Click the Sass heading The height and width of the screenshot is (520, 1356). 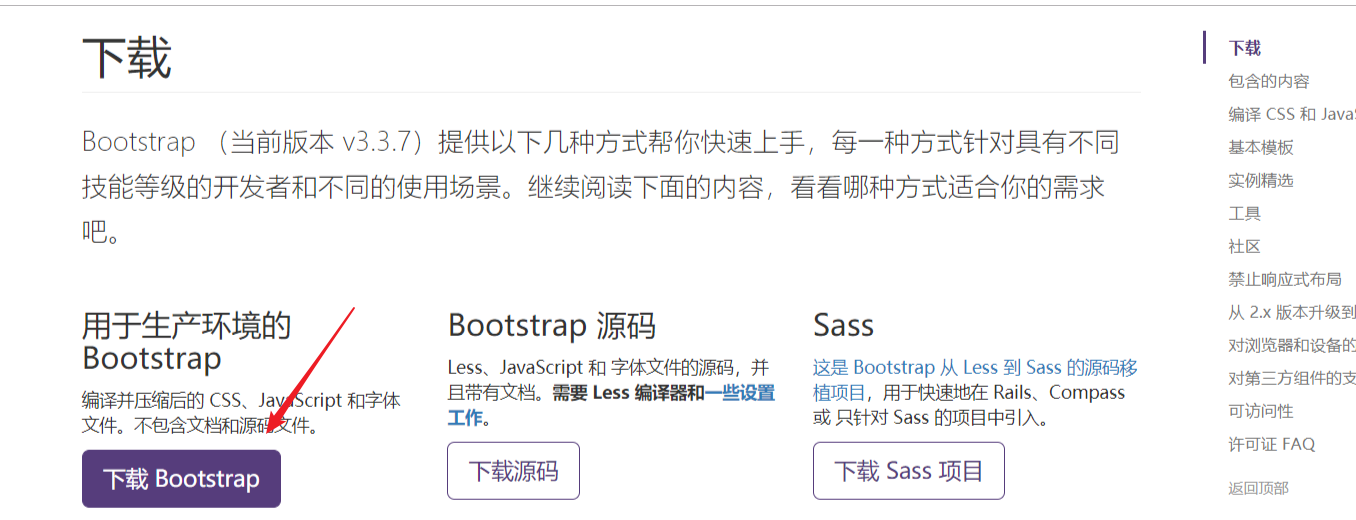(843, 325)
